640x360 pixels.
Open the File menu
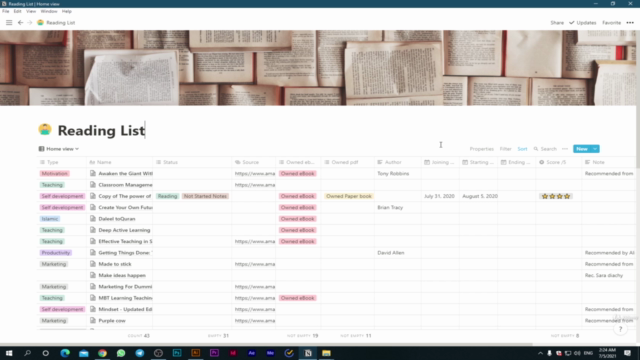click(6, 11)
